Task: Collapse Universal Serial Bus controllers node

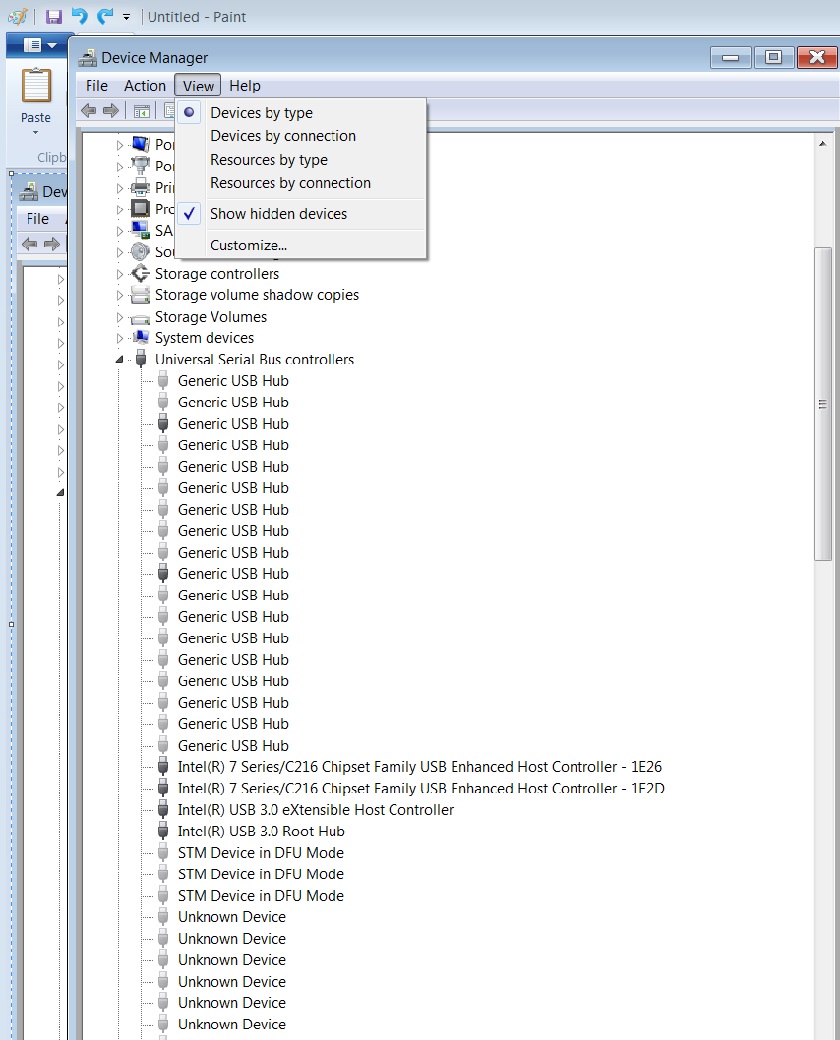Action: click(x=120, y=359)
